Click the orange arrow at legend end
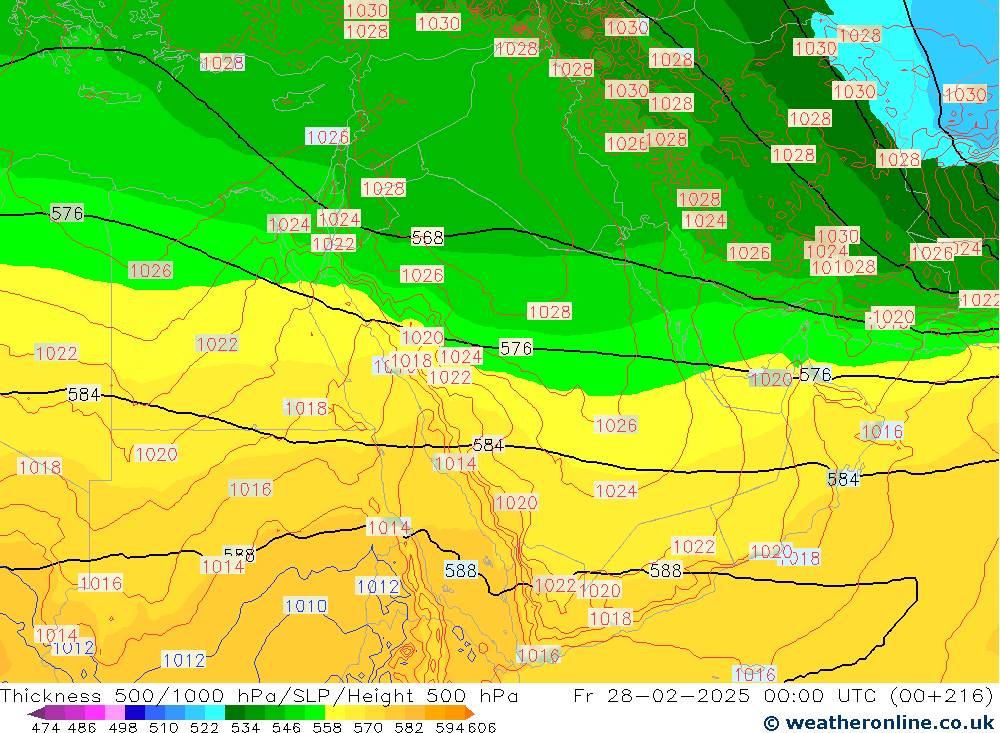The image size is (1000, 733). (470, 713)
